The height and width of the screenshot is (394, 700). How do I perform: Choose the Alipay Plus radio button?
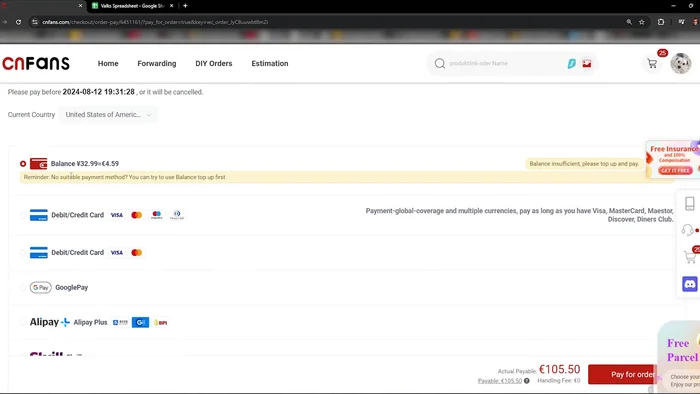click(23, 322)
